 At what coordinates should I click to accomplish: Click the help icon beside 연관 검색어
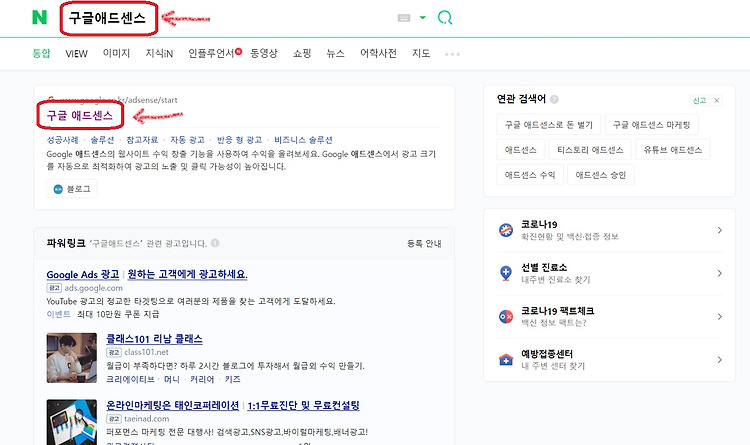554,99
